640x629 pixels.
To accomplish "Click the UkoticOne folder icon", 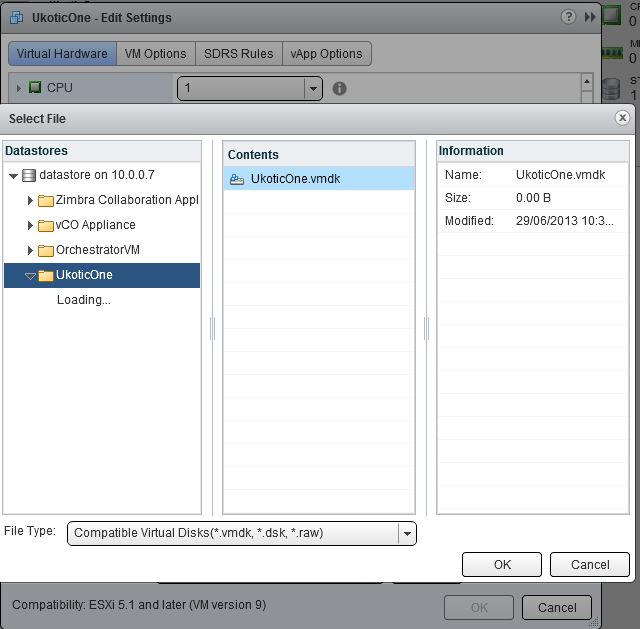I will coord(46,276).
